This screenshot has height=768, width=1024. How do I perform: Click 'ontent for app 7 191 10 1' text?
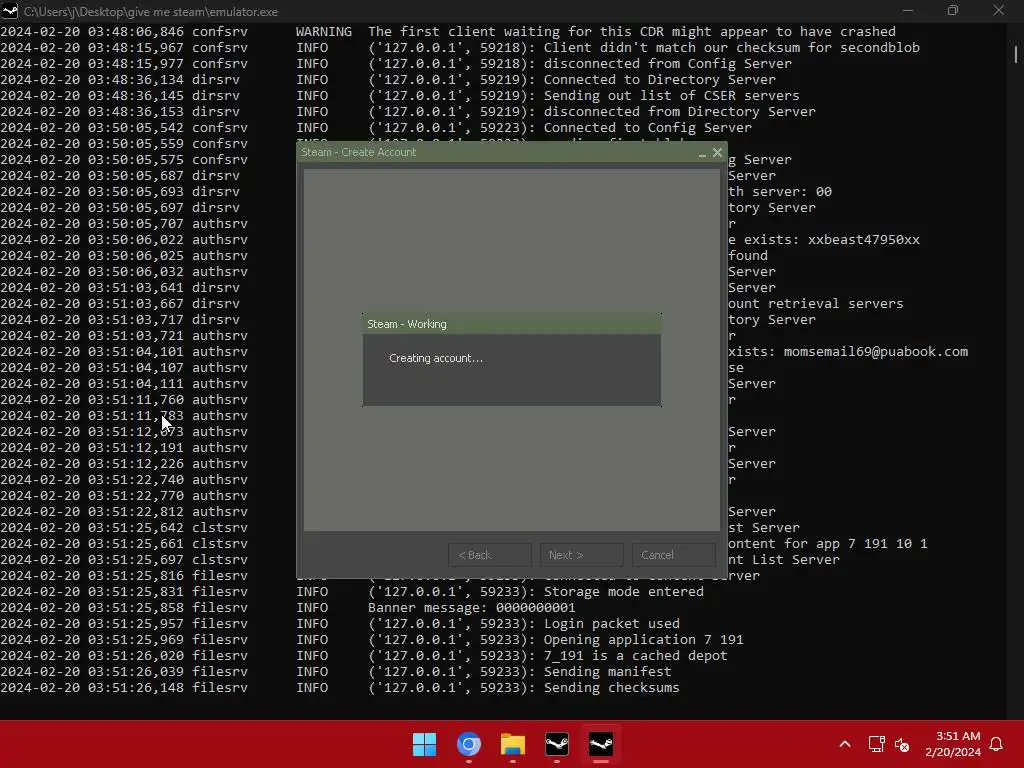827,543
